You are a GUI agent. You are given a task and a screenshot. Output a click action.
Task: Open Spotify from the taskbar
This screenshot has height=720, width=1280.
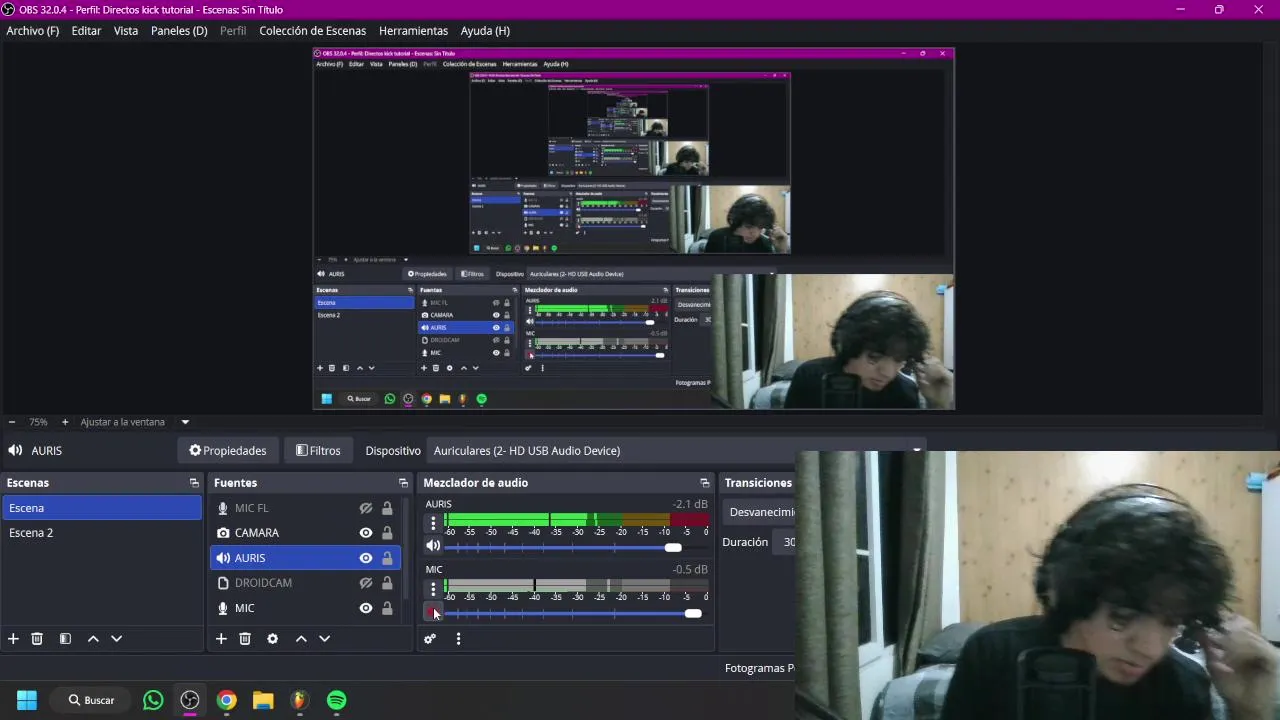click(x=337, y=700)
